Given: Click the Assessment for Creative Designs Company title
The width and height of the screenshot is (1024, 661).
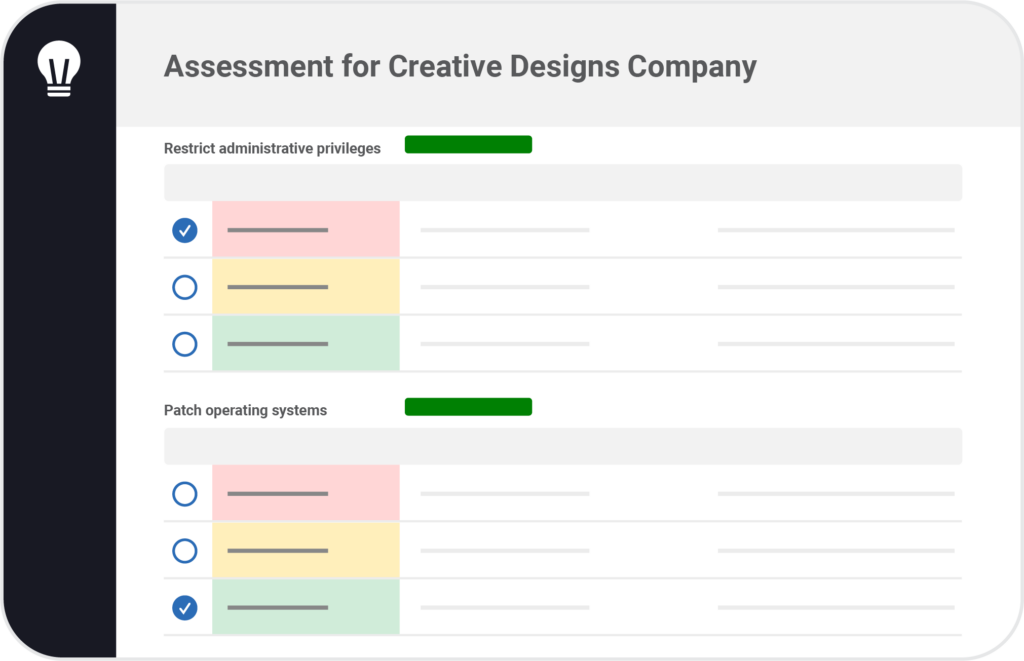Looking at the screenshot, I should point(460,67).
